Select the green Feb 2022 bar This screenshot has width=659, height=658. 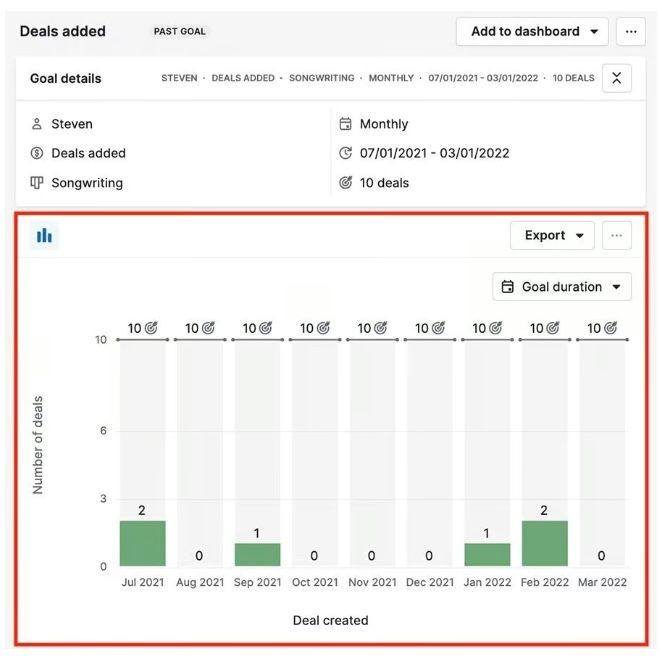[x=545, y=543]
